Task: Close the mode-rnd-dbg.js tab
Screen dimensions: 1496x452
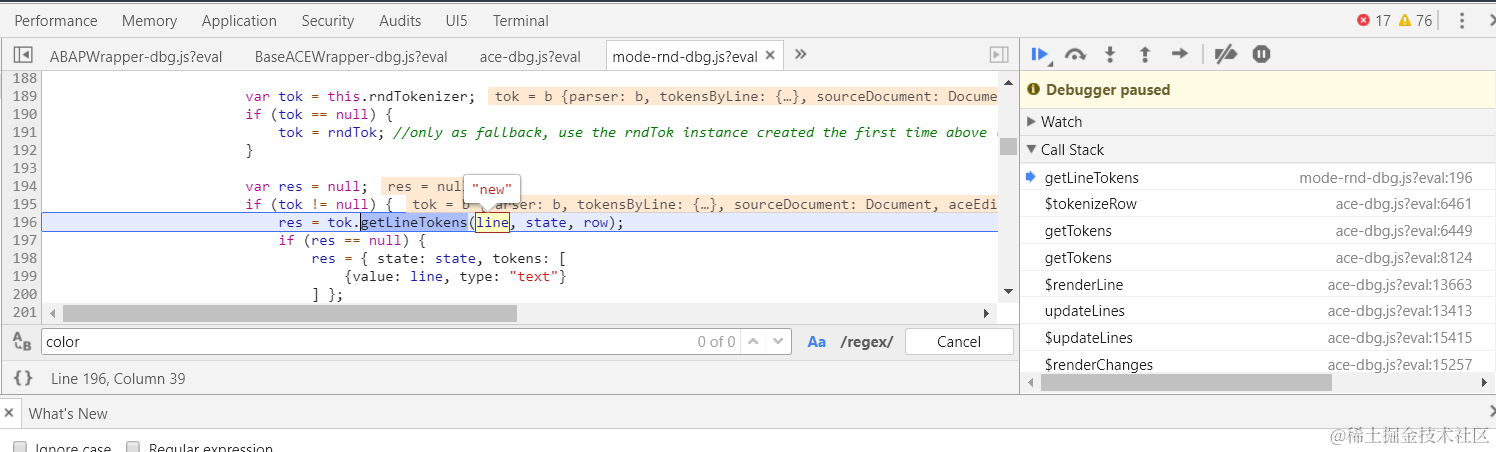Action: [770, 56]
